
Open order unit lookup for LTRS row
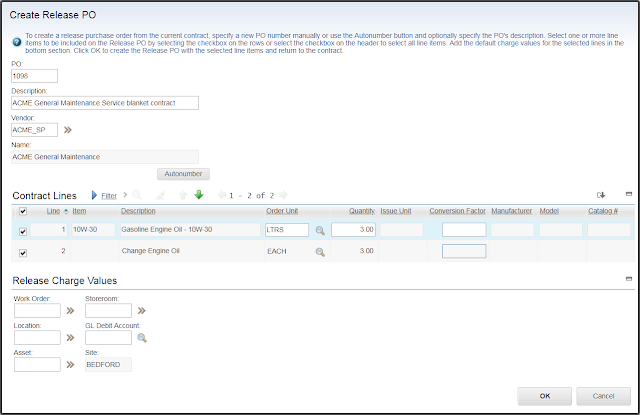click(320, 231)
